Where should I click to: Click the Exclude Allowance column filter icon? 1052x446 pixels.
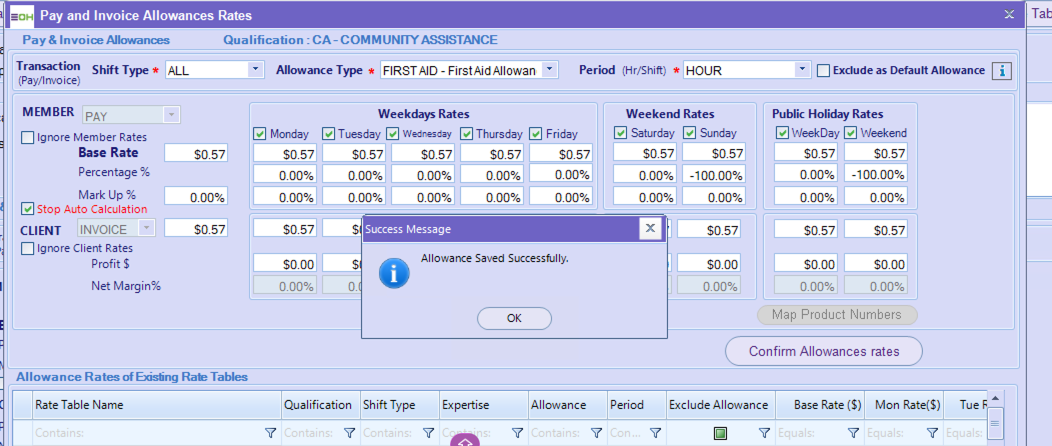(x=764, y=433)
